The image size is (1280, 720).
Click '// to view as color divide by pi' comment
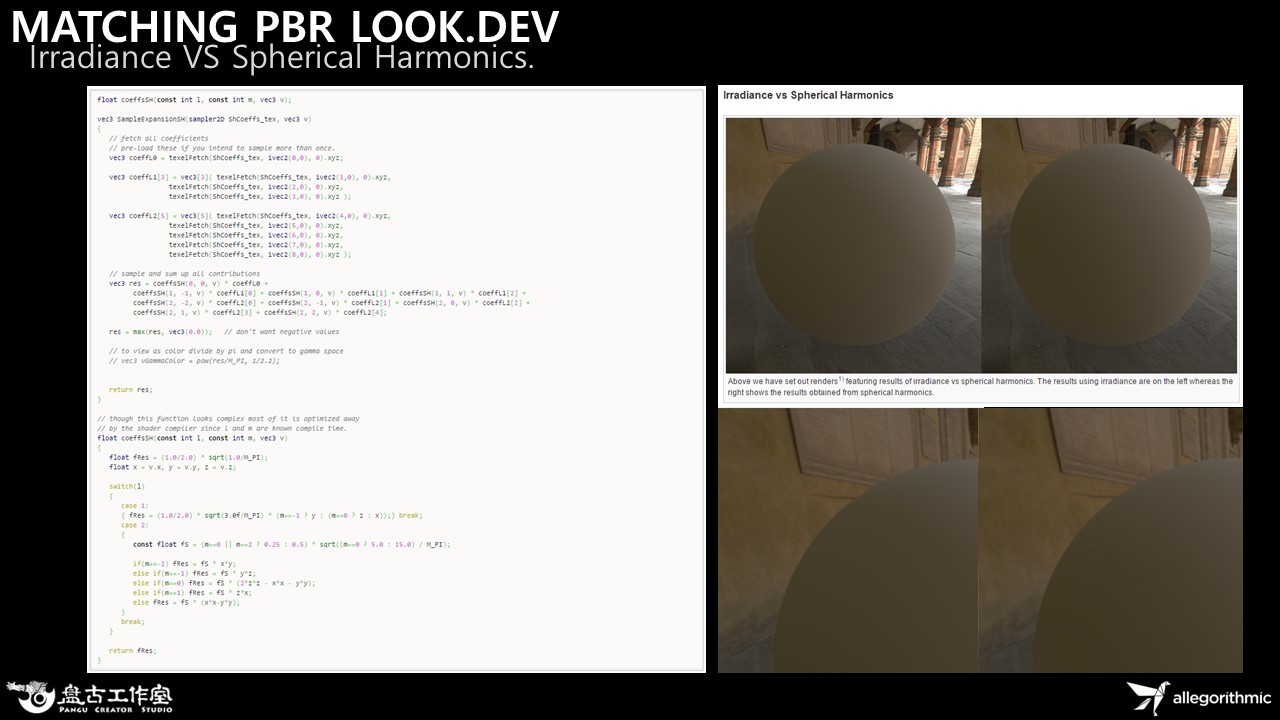[x=226, y=351]
